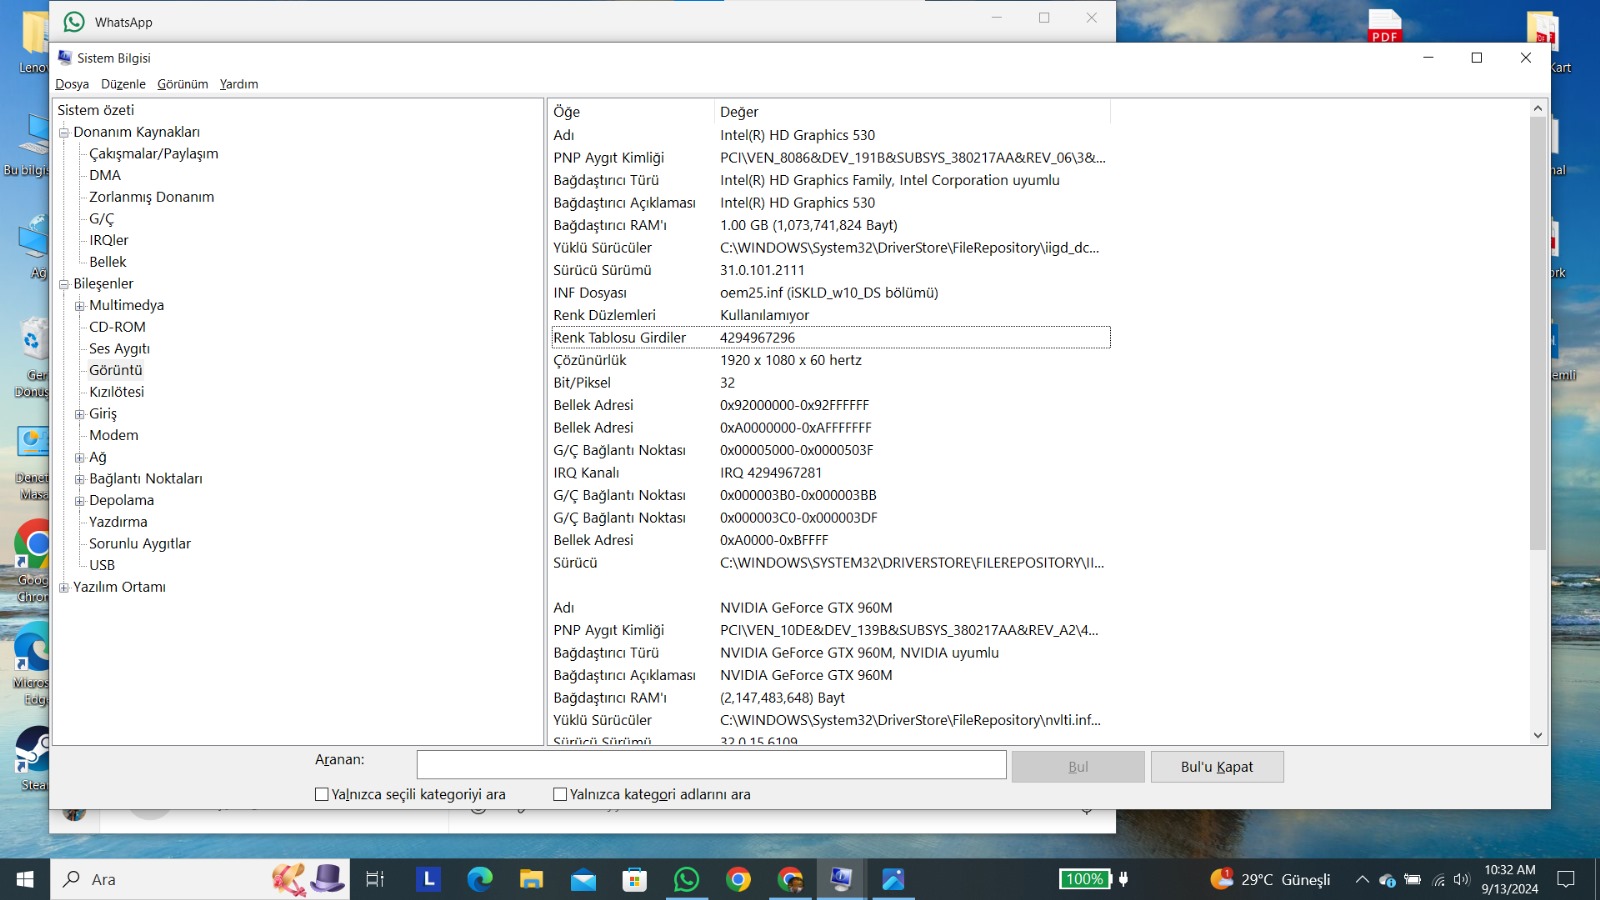Open Microsoft Store from the taskbar

[634, 879]
